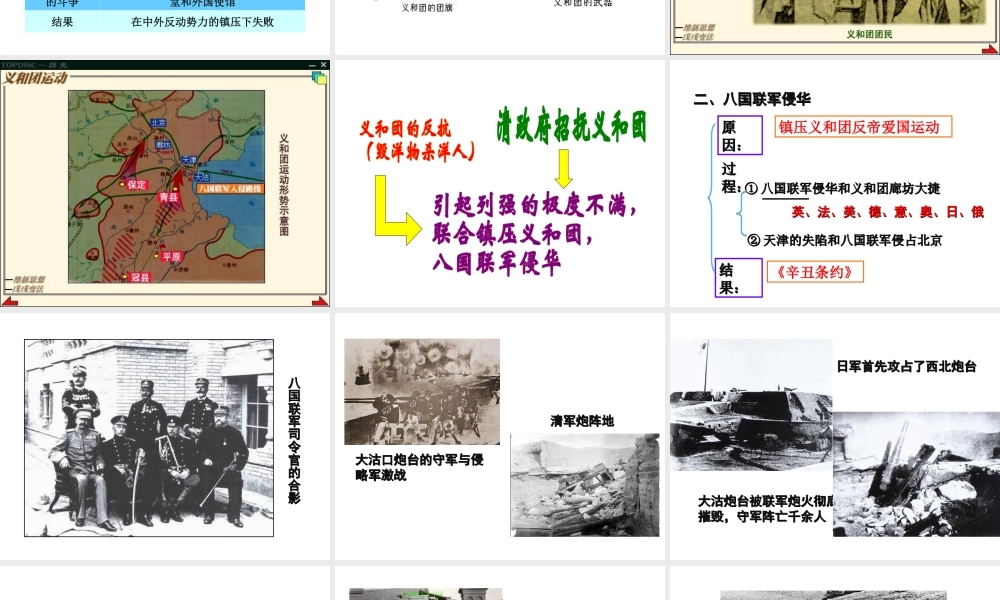Click the commanders group photograph
This screenshot has height=600, width=1000.
click(149, 438)
